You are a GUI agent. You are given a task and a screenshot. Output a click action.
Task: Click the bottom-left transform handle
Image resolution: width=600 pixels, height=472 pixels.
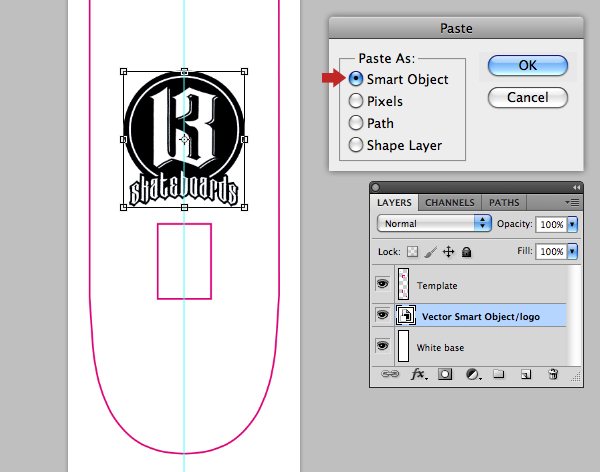pyautogui.click(x=123, y=207)
